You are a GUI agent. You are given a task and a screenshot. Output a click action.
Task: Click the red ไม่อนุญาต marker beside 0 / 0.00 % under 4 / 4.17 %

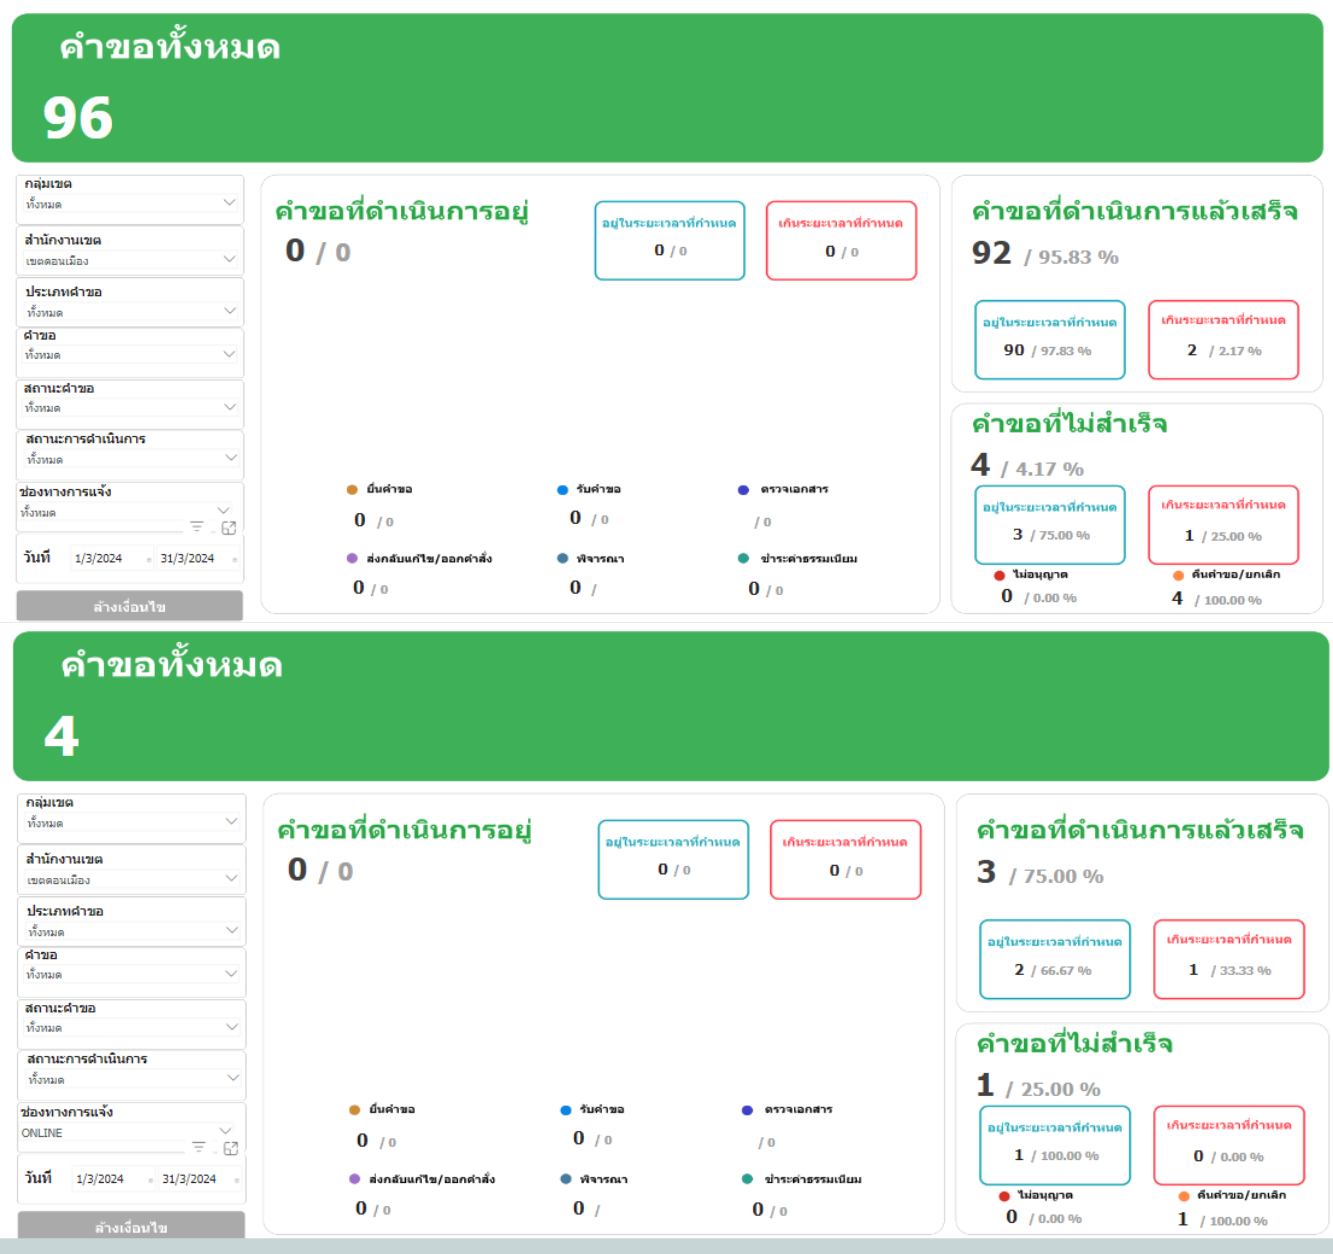click(999, 575)
